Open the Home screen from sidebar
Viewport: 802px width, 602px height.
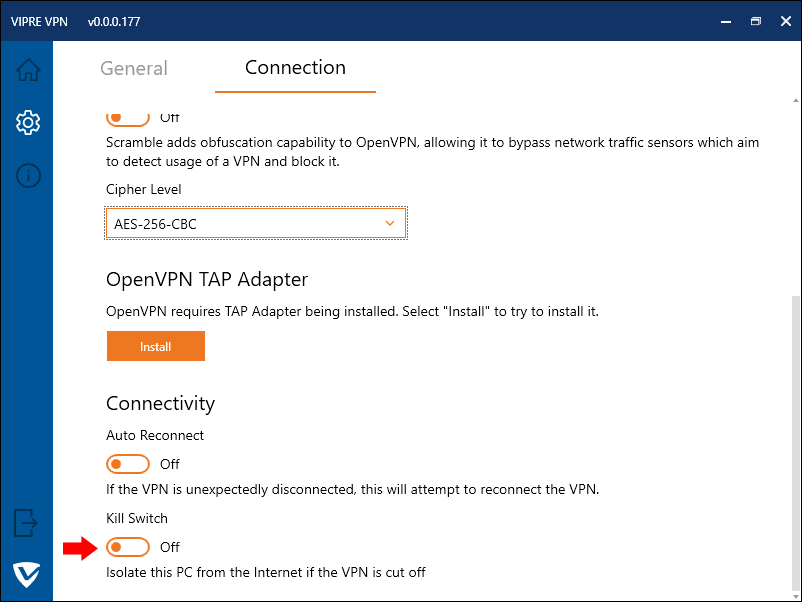(x=28, y=70)
